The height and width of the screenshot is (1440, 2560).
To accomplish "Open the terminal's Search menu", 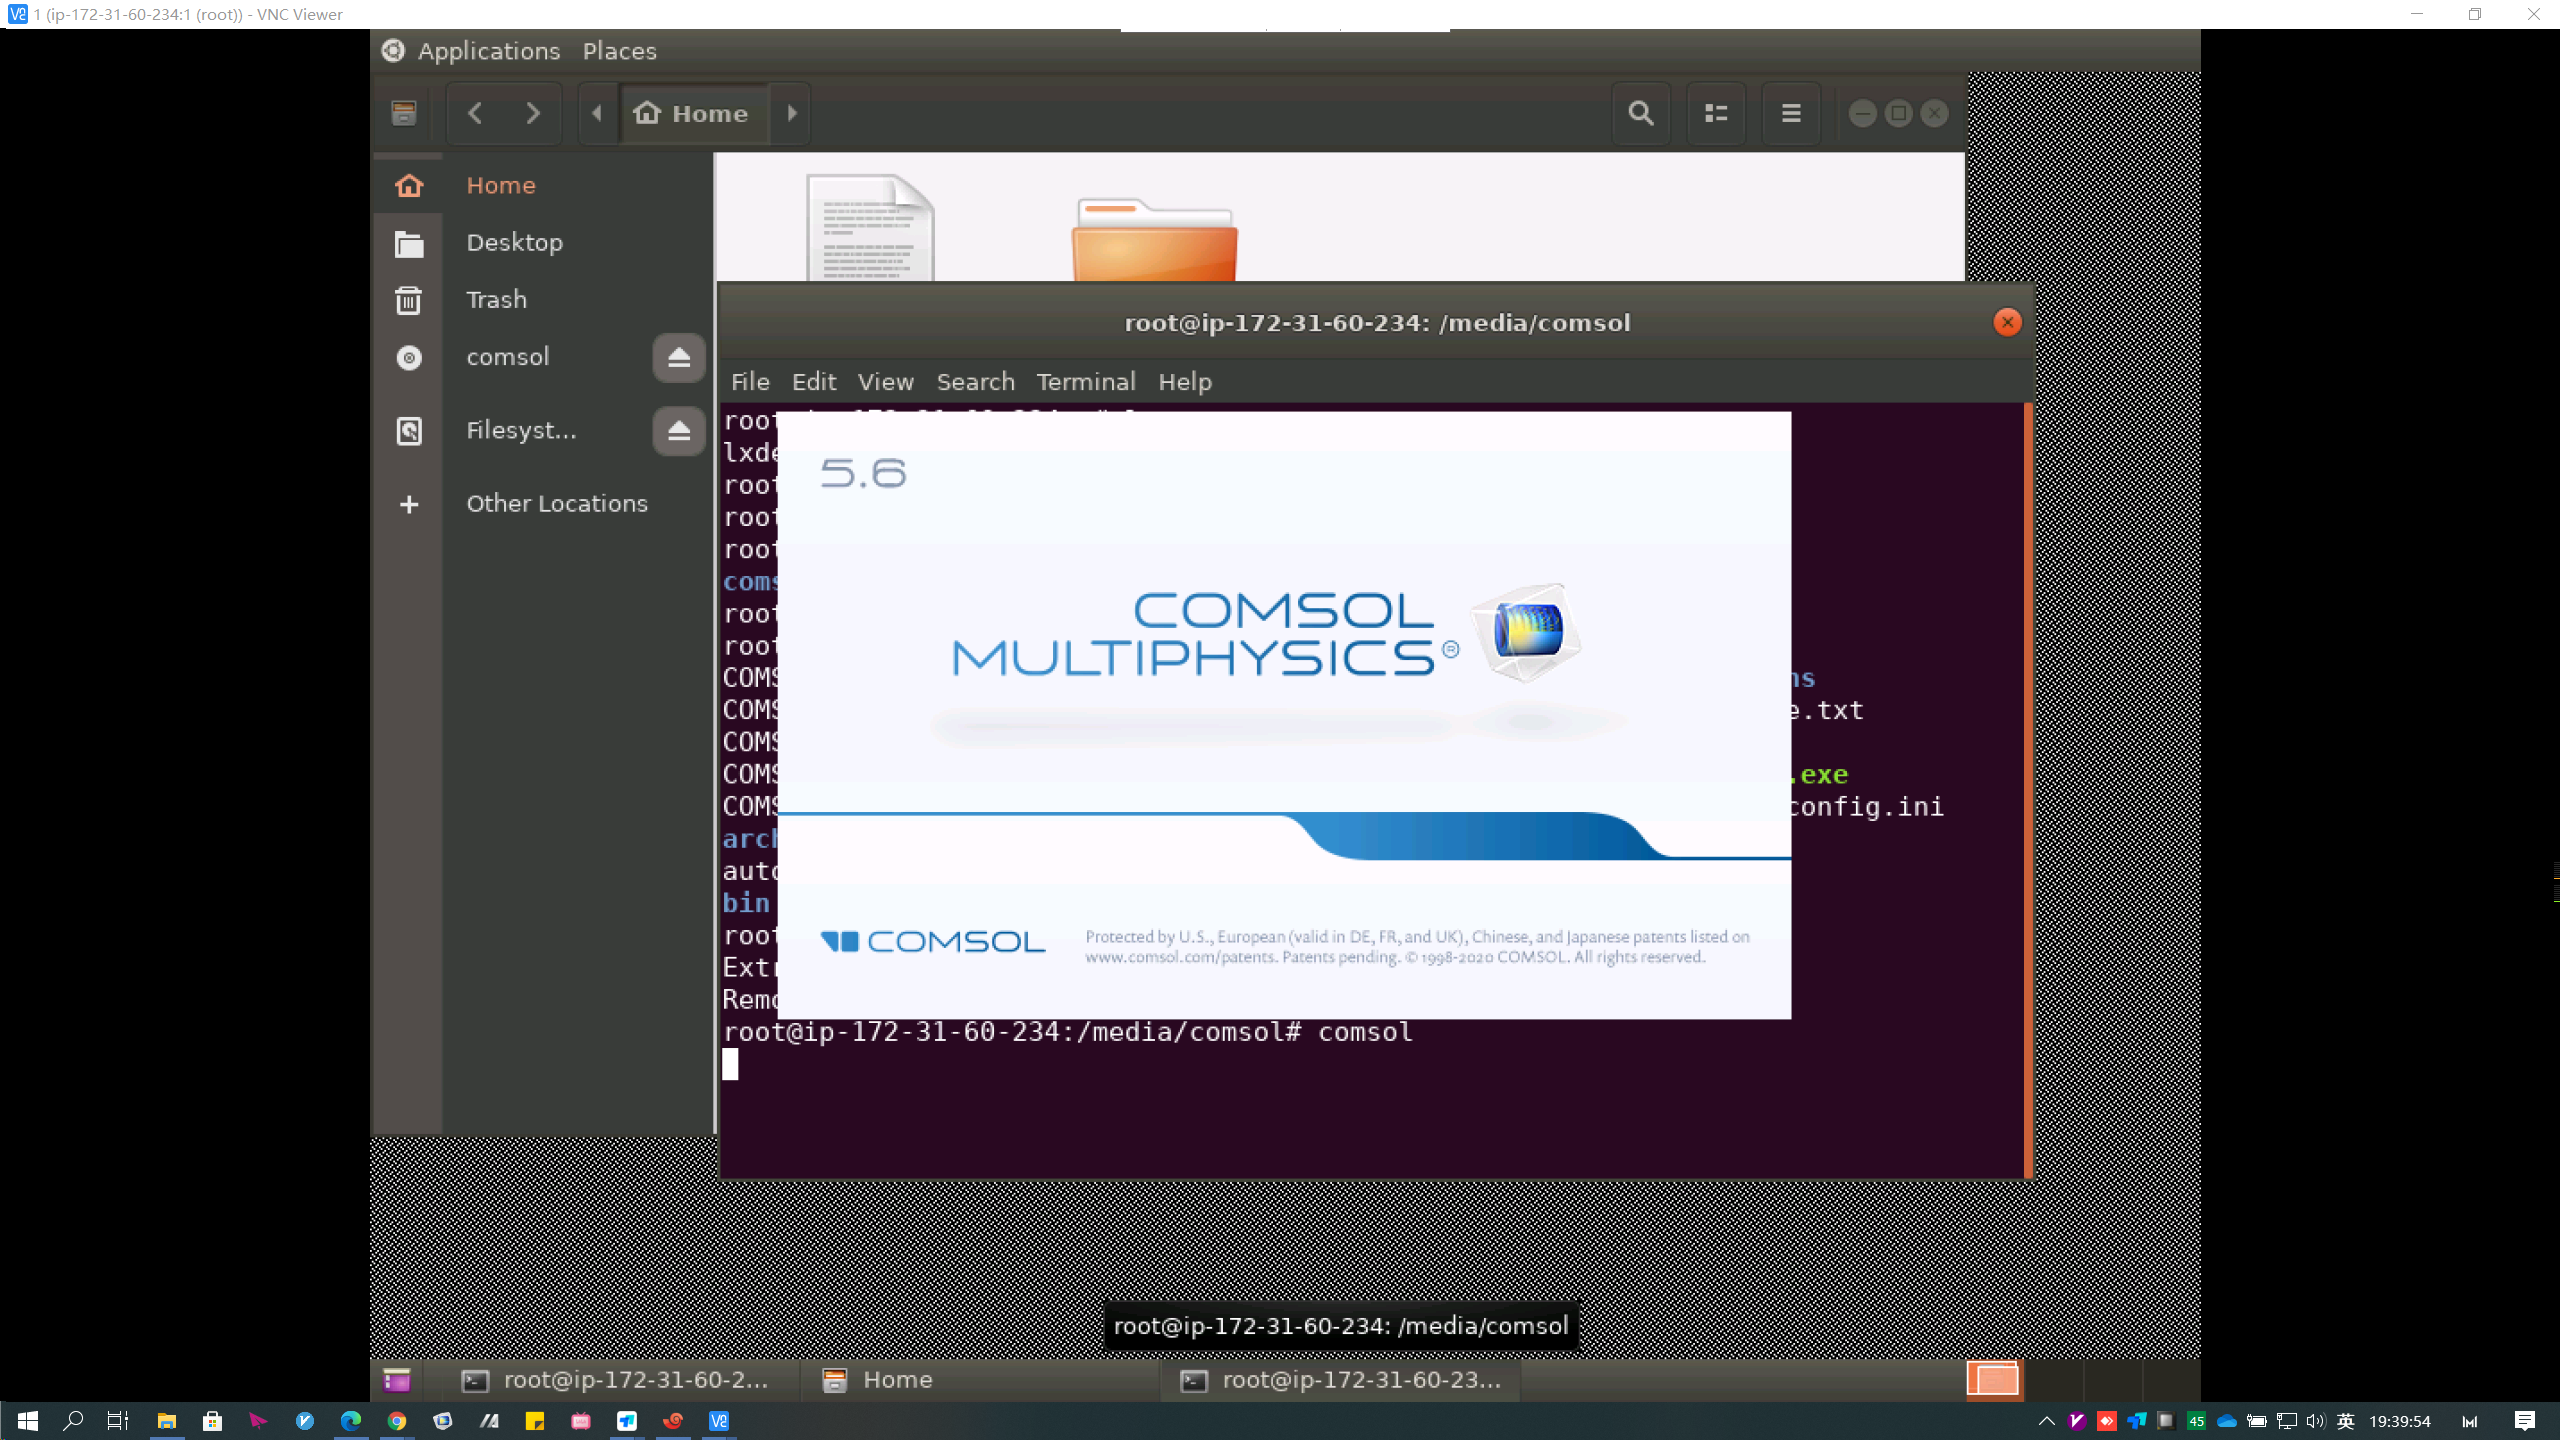I will [975, 382].
